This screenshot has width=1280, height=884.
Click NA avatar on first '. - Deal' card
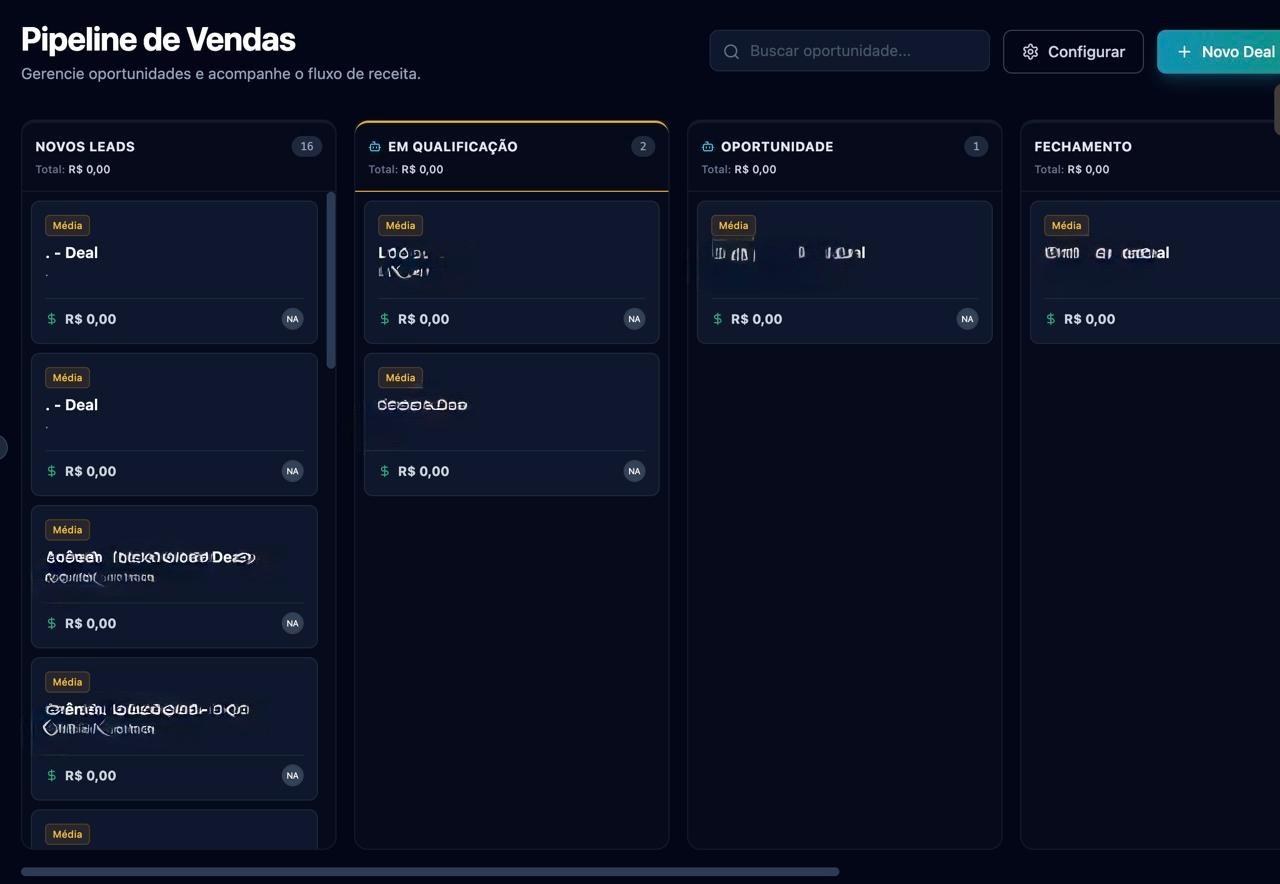click(x=292, y=320)
